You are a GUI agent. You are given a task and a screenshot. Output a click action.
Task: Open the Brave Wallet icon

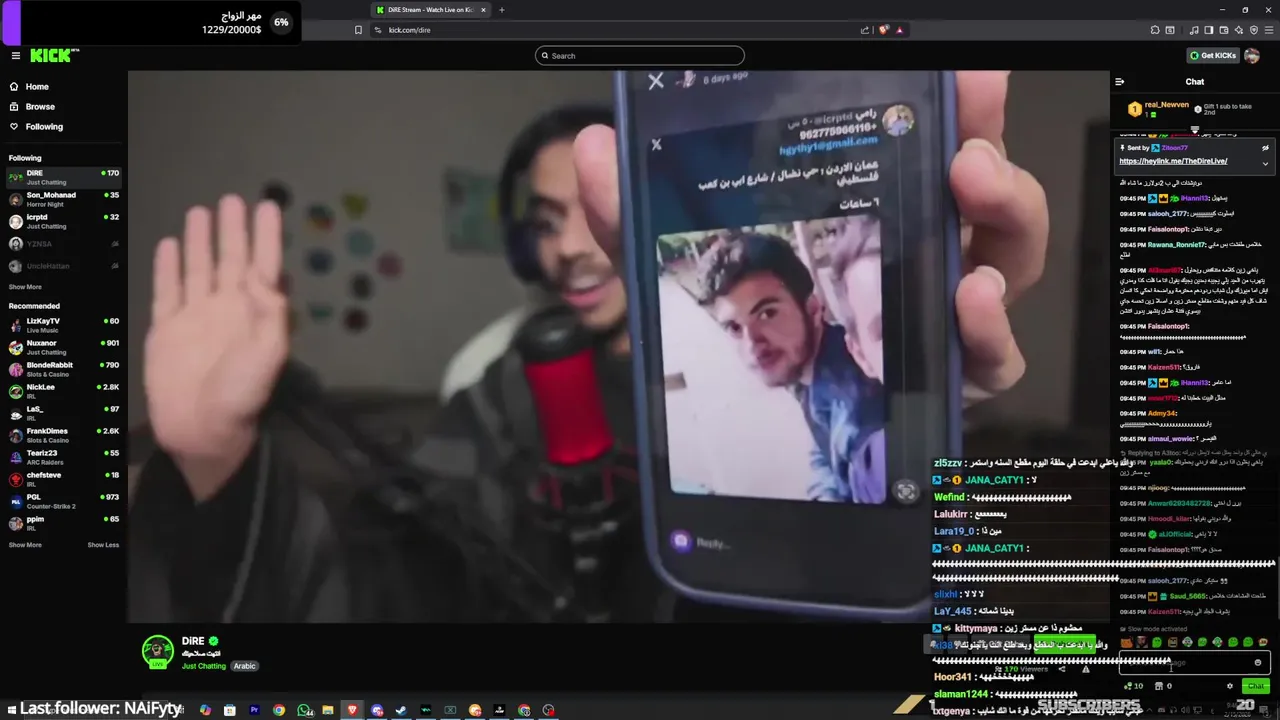coord(1224,30)
